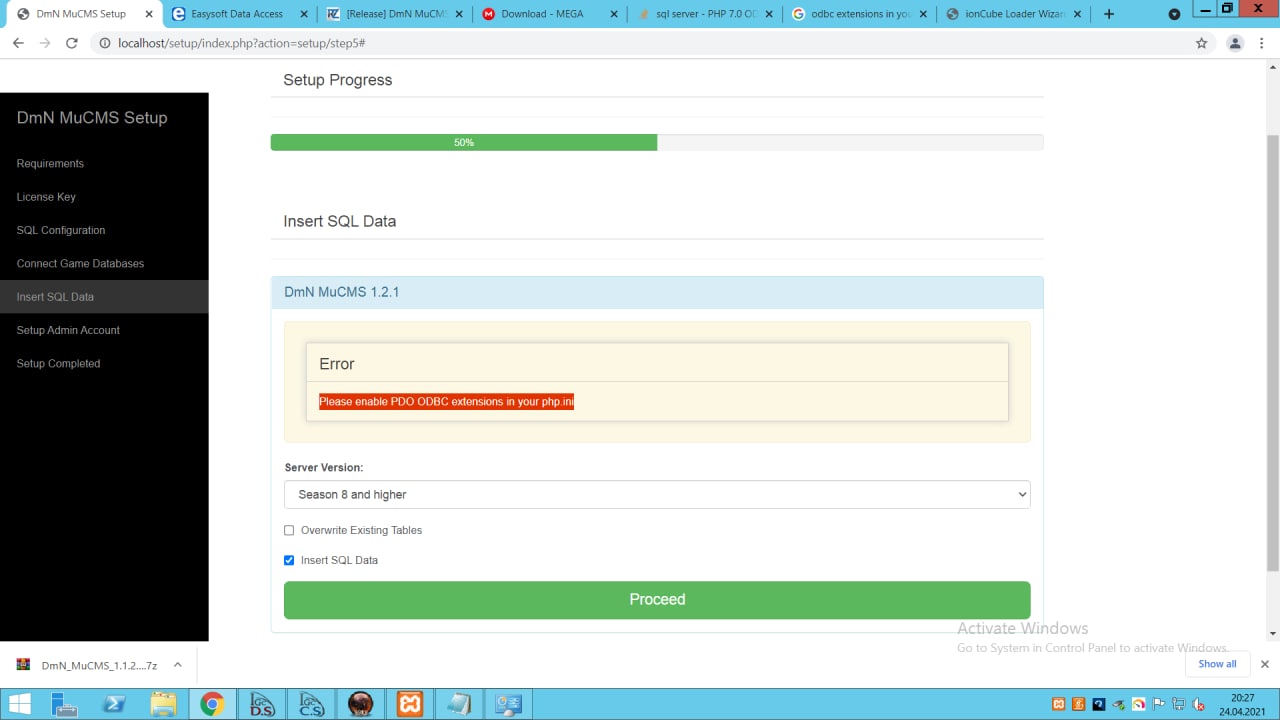Image resolution: width=1280 pixels, height=720 pixels.
Task: Bookmark this page with the star icon
Action: point(1202,43)
